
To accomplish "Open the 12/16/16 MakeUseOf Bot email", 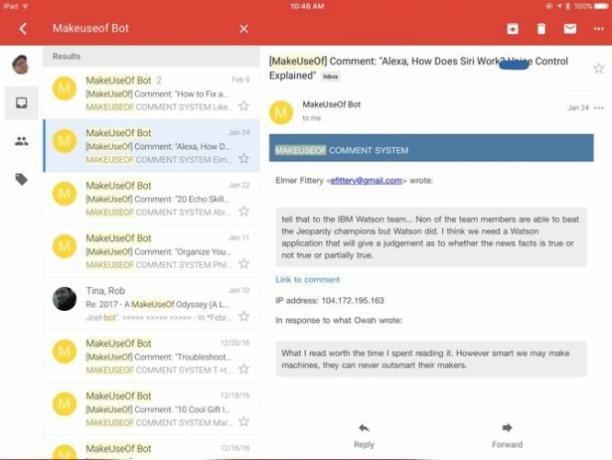I will click(x=151, y=448).
